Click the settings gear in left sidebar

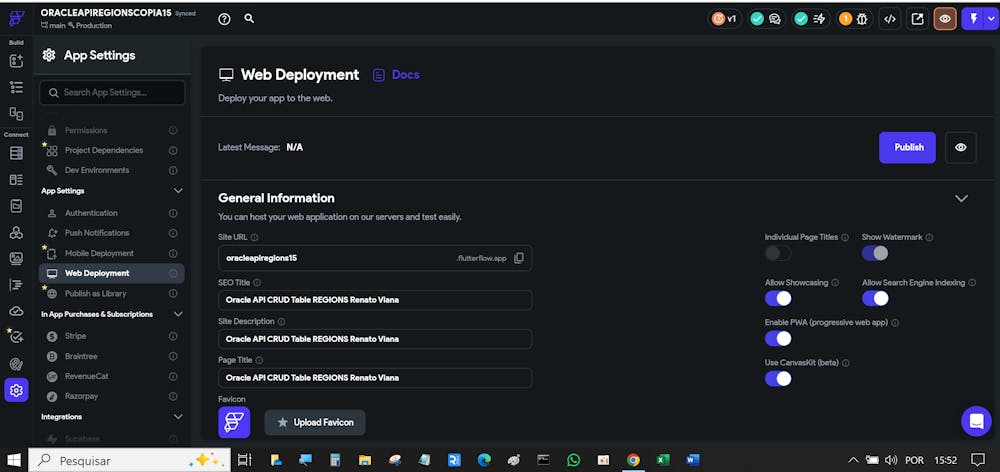[16, 390]
